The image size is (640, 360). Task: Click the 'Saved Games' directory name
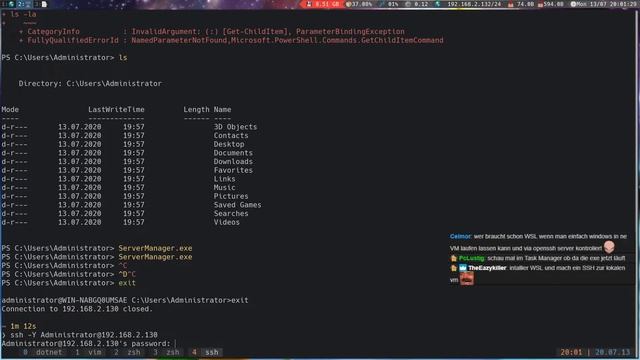[237, 205]
